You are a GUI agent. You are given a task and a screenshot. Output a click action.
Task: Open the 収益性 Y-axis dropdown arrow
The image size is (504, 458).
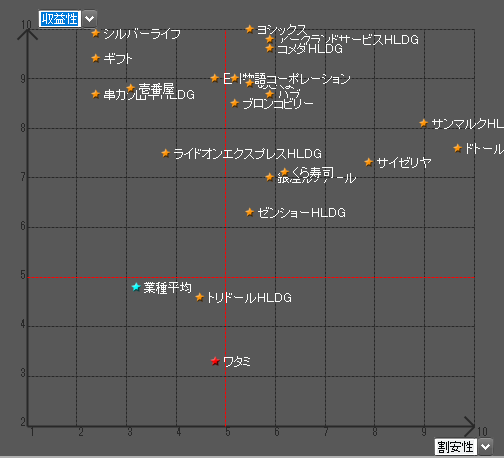tap(89, 19)
